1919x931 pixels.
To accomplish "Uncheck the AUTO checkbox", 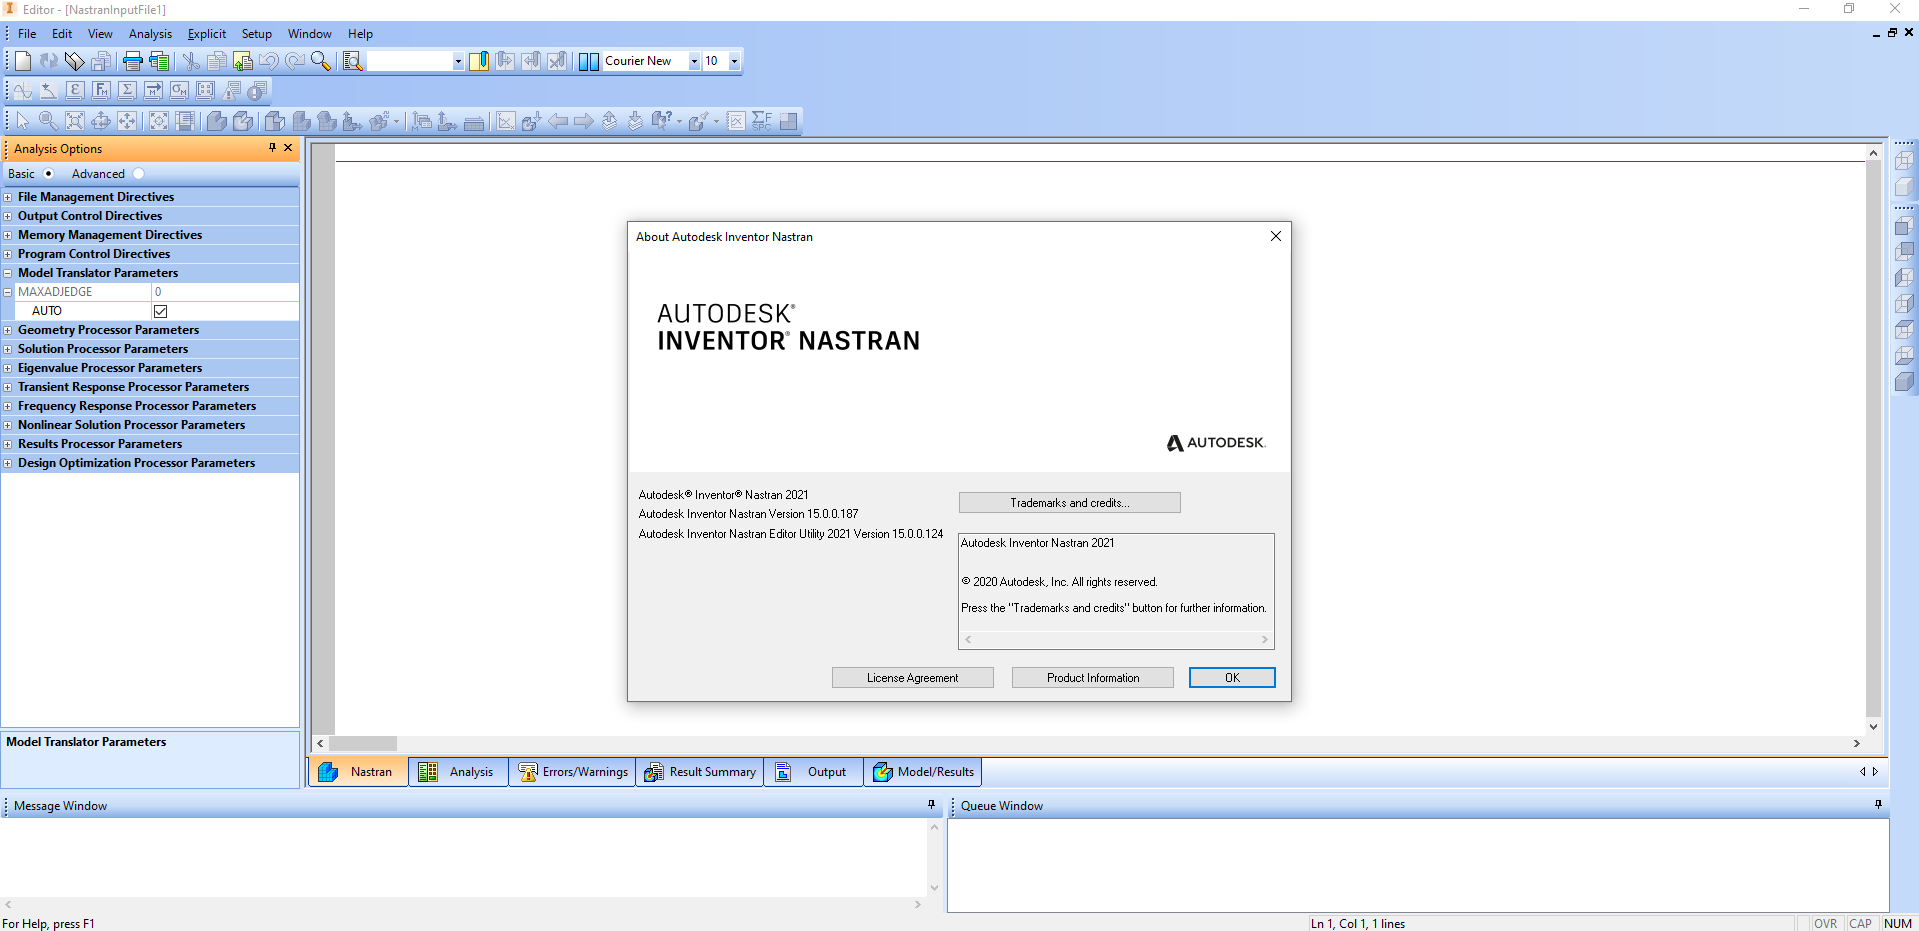I will (x=160, y=311).
